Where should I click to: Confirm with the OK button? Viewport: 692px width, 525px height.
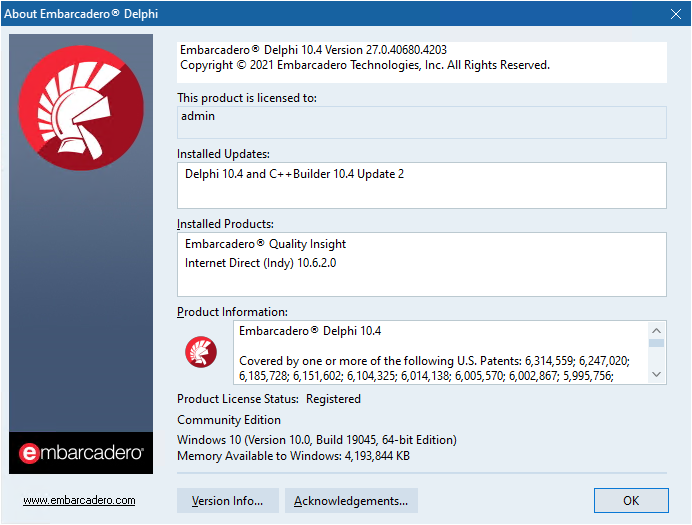click(x=631, y=501)
